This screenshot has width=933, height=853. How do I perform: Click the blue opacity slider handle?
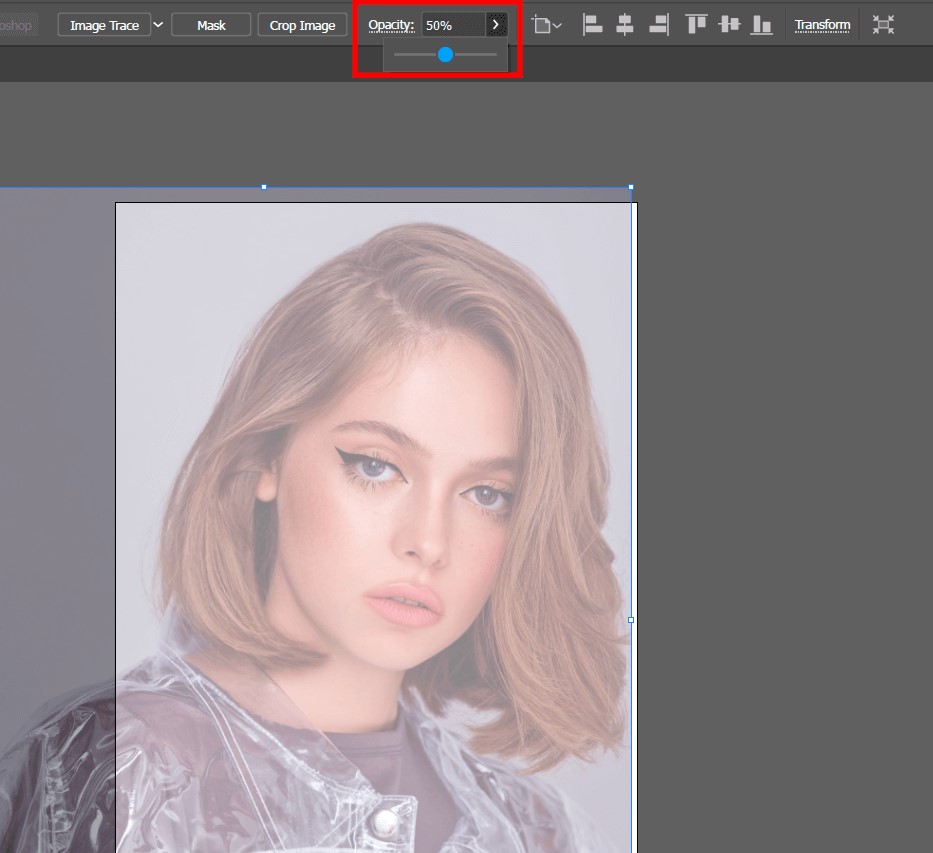click(446, 55)
